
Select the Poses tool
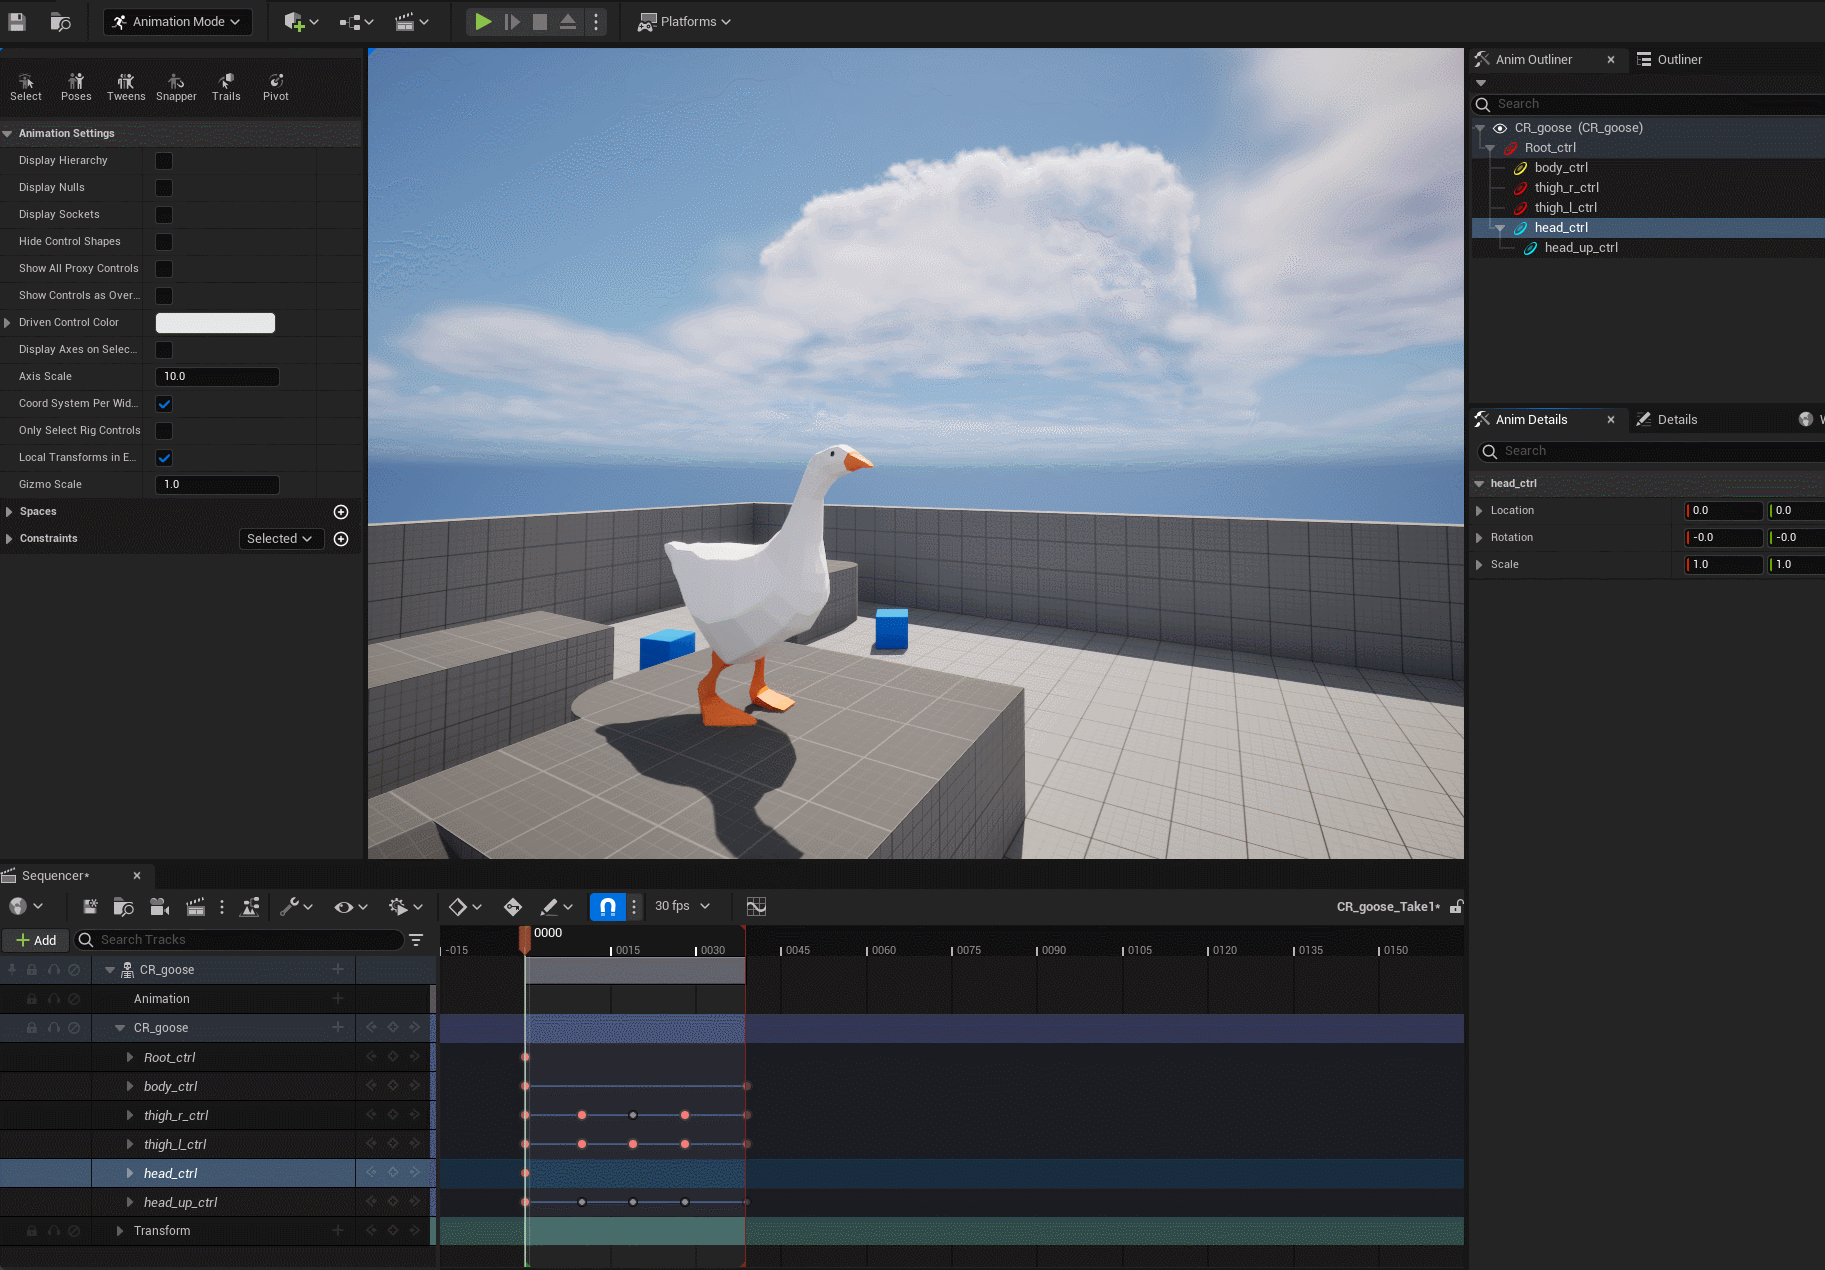[76, 87]
